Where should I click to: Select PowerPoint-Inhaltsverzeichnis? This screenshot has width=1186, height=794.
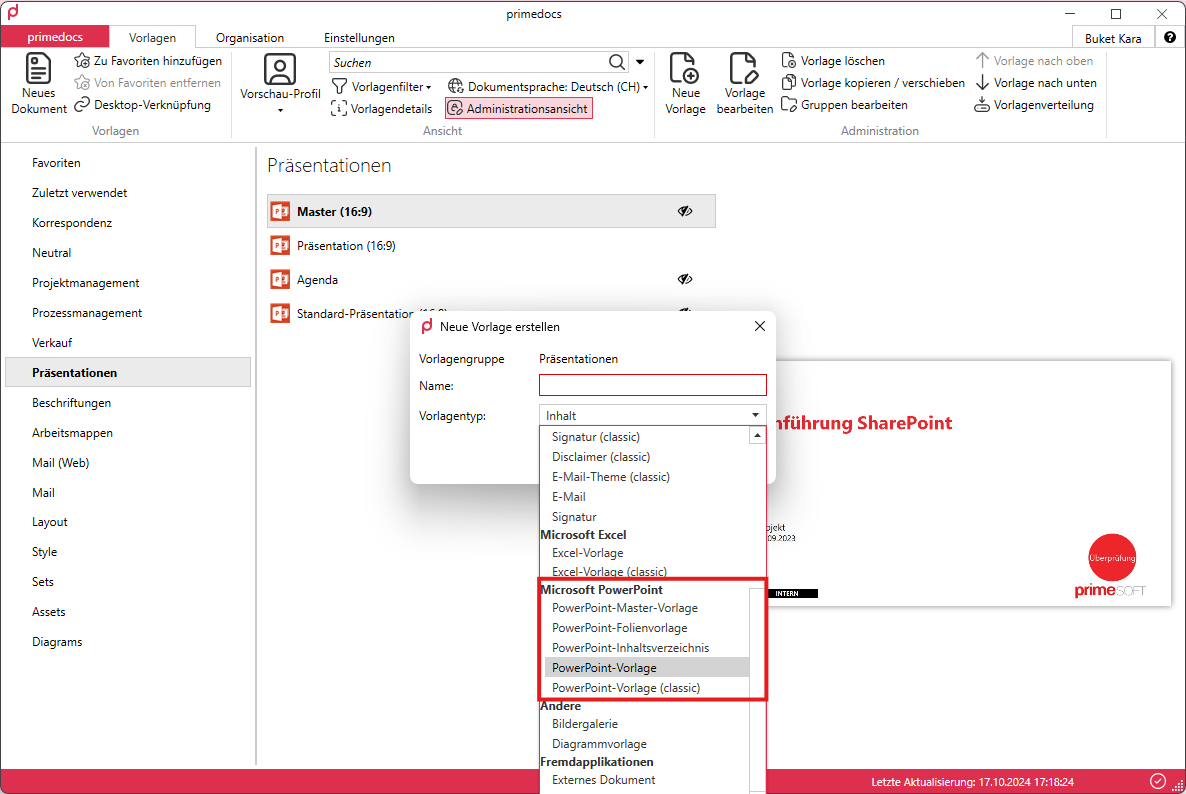(x=630, y=647)
